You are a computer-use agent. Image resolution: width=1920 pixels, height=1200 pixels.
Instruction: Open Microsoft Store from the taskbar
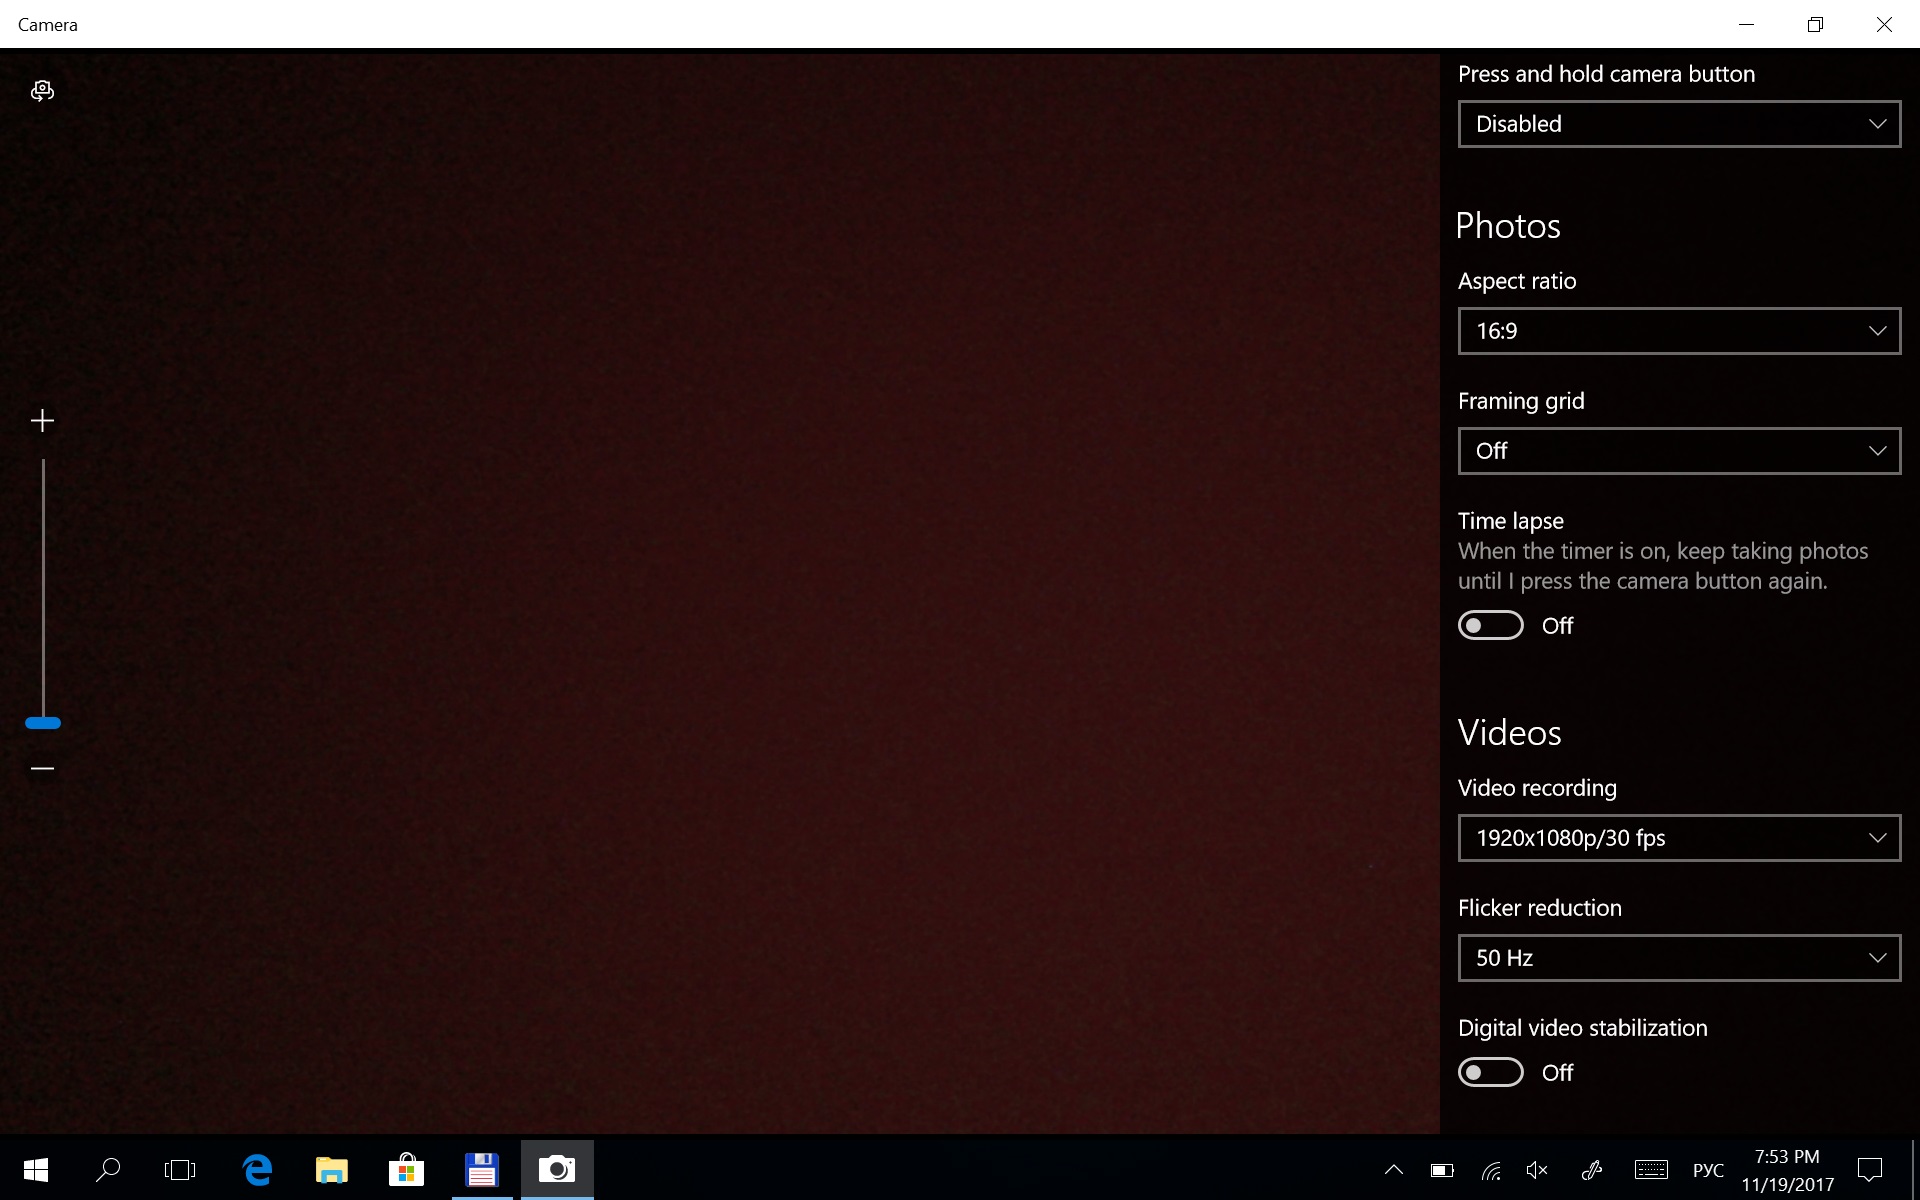pos(406,1169)
